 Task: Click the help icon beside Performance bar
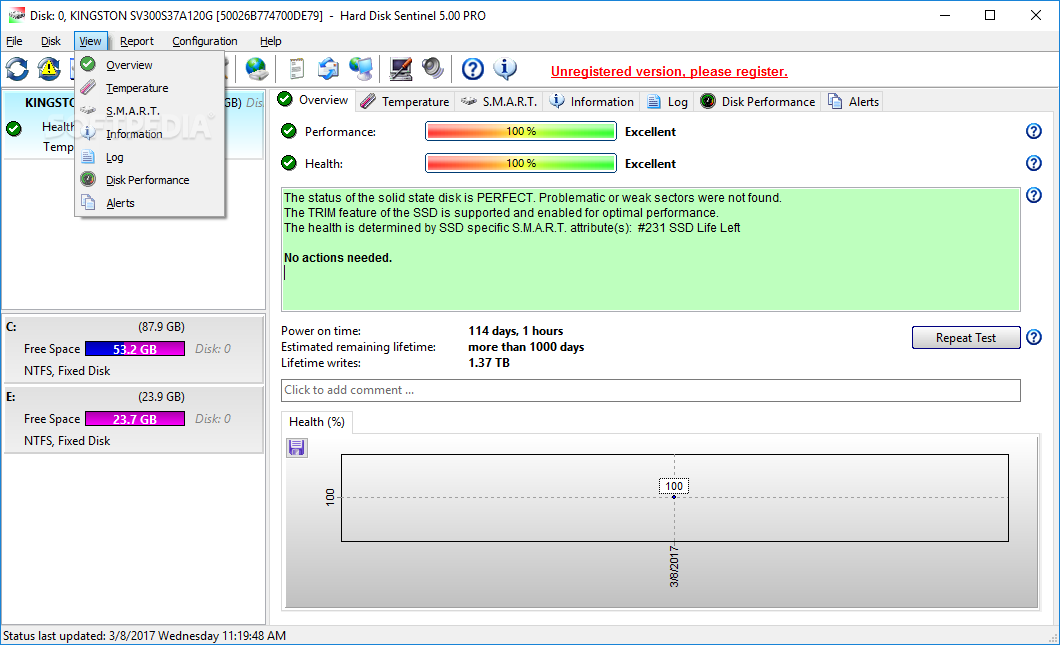click(x=1034, y=131)
